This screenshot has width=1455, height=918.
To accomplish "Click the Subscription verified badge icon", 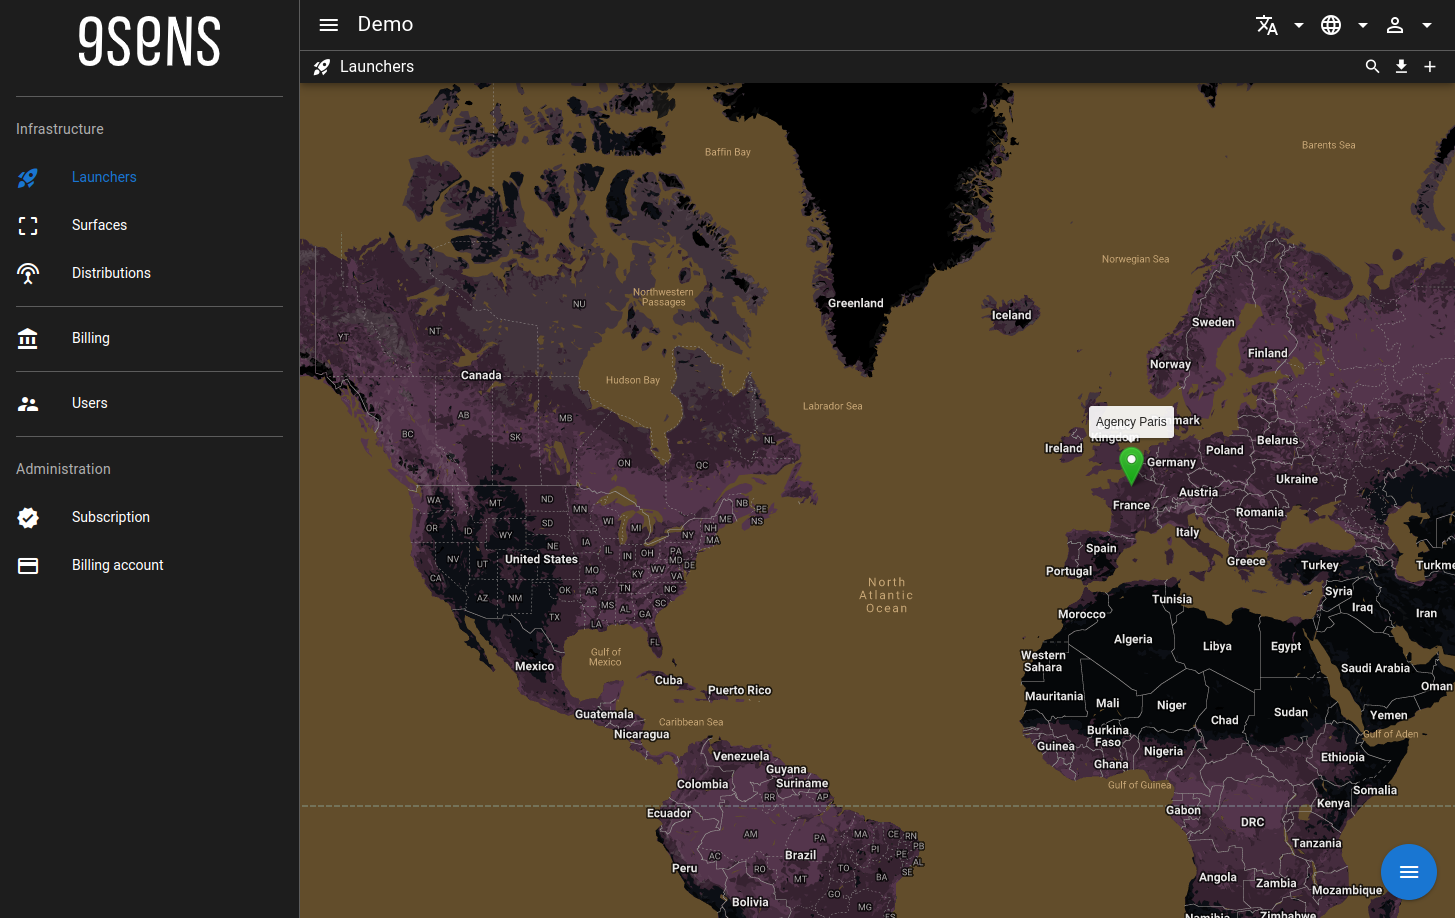I will (x=28, y=517).
